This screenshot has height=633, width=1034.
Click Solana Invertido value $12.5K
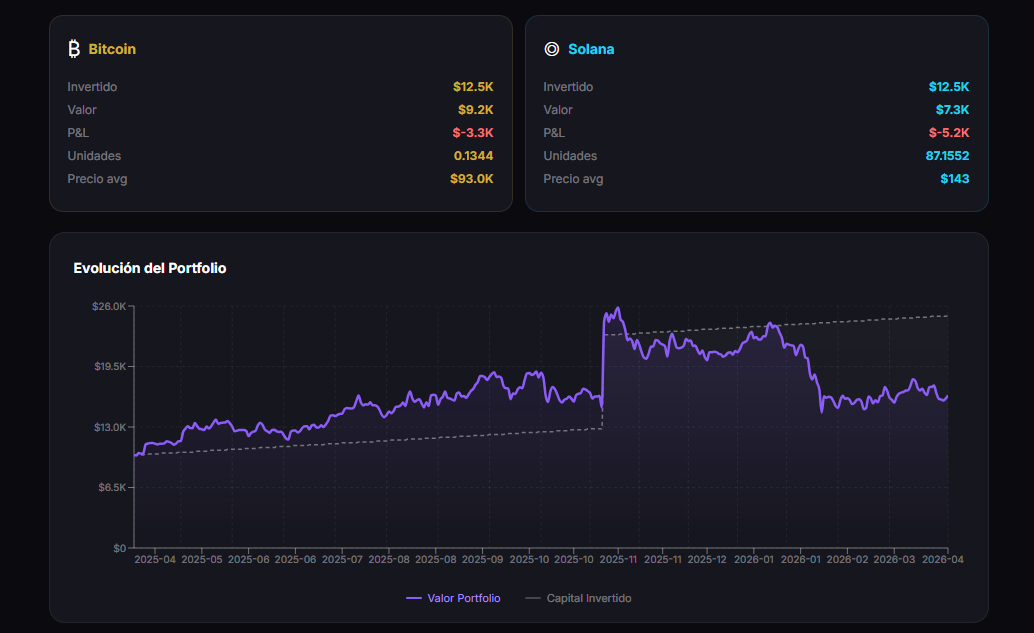click(x=949, y=86)
